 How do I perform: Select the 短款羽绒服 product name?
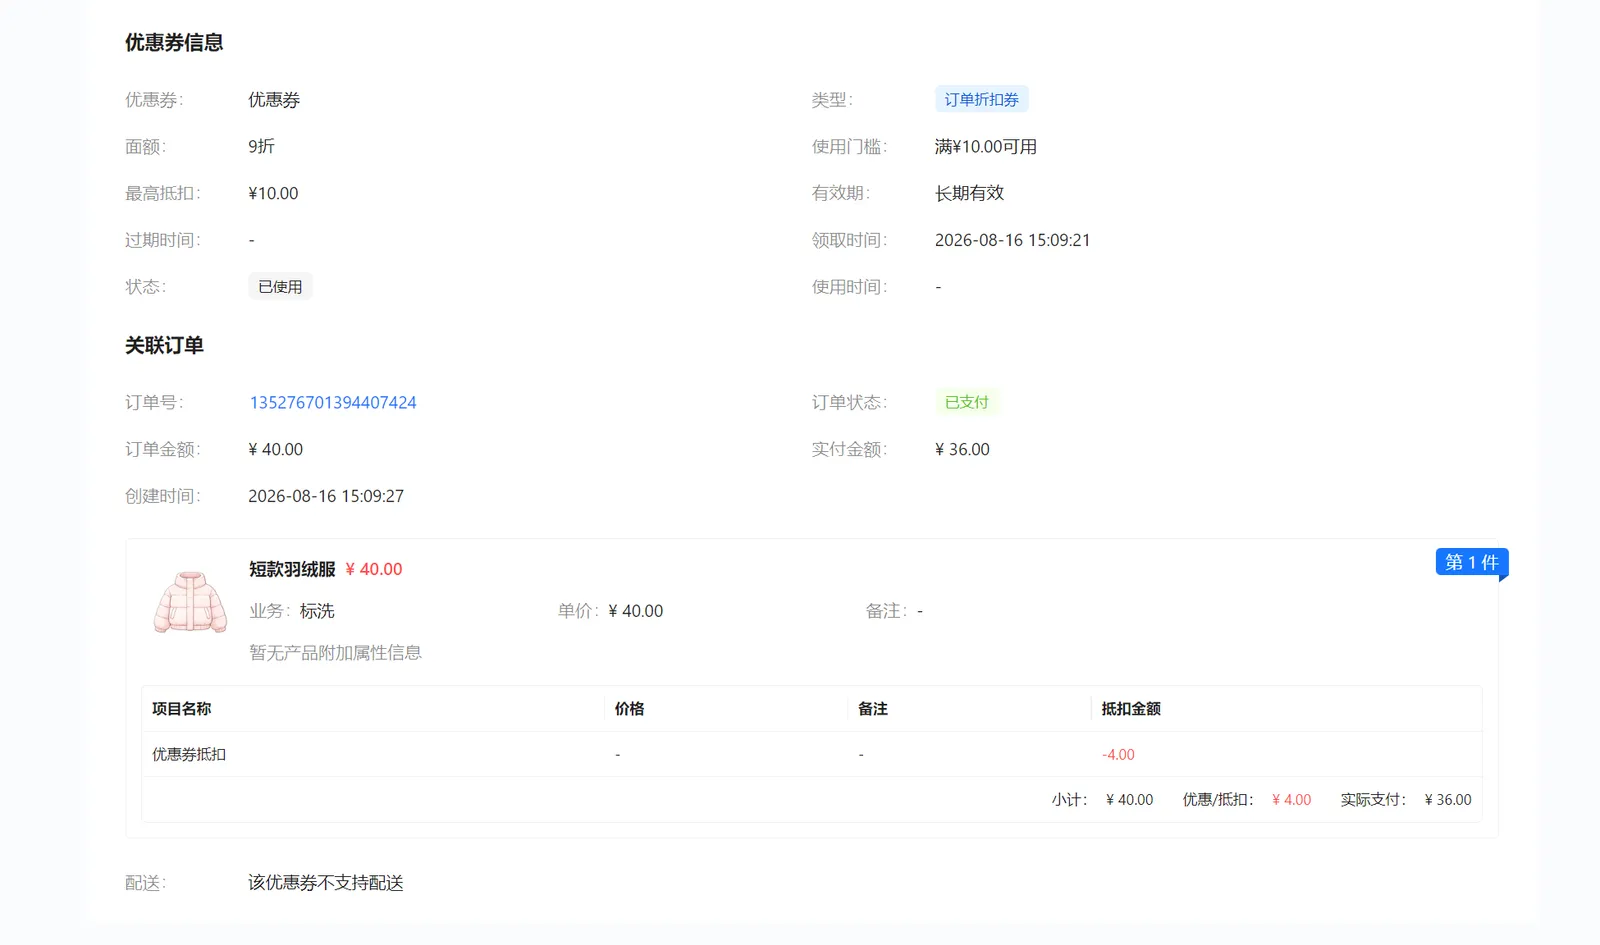click(292, 569)
